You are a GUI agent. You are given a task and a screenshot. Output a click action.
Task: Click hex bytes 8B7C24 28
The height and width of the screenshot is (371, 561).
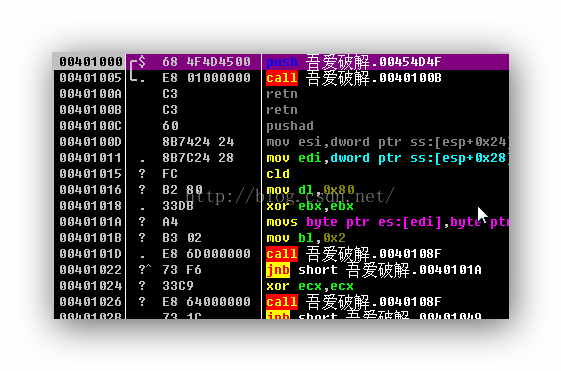(198, 158)
